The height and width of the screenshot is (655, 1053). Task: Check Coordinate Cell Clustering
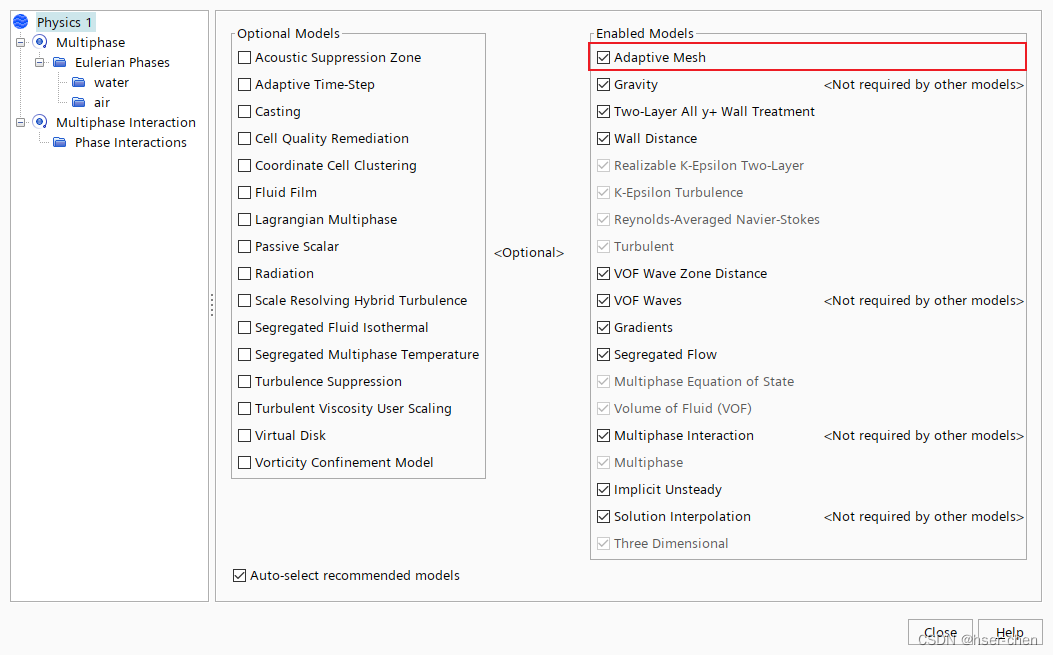tap(244, 165)
